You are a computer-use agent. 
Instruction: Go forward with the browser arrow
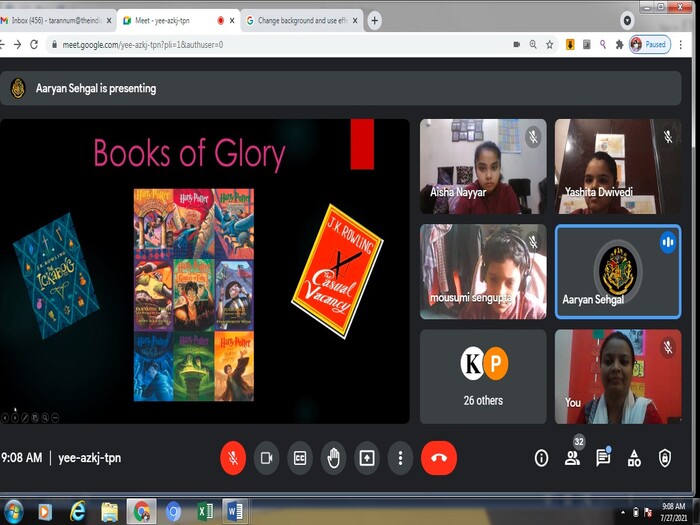click(x=17, y=44)
